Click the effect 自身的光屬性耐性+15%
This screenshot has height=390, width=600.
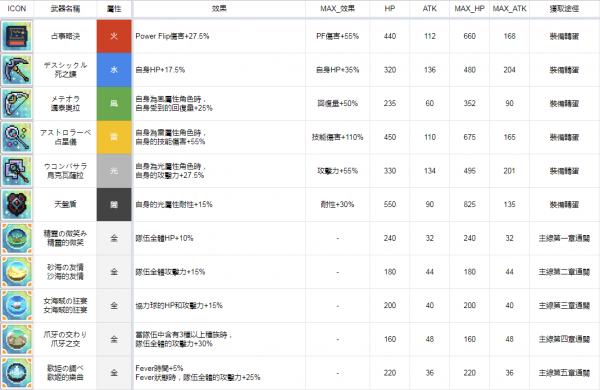[x=174, y=205]
